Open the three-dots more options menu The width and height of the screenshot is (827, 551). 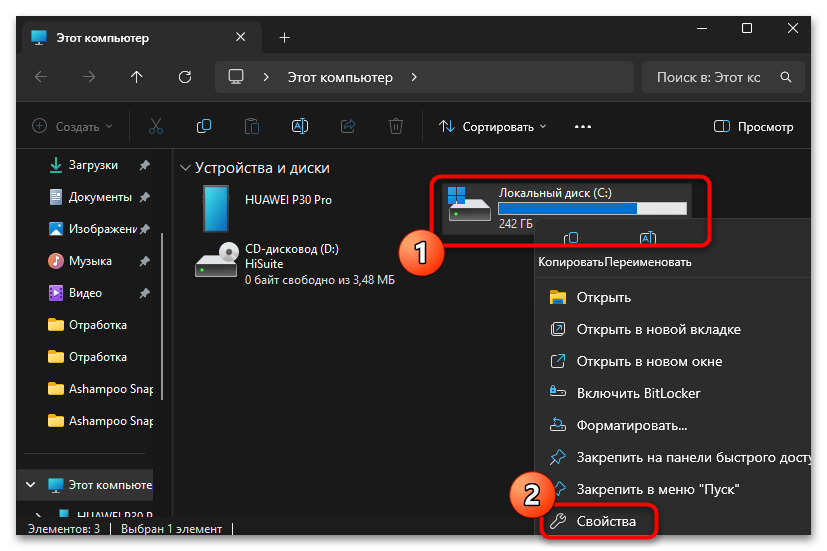[x=583, y=127]
